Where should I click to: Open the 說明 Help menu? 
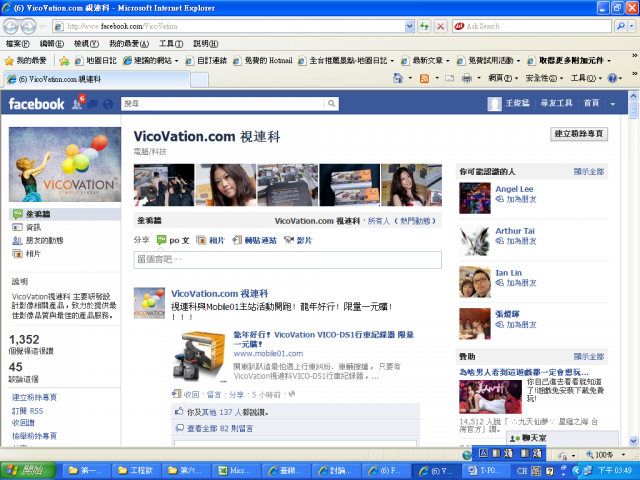point(205,43)
